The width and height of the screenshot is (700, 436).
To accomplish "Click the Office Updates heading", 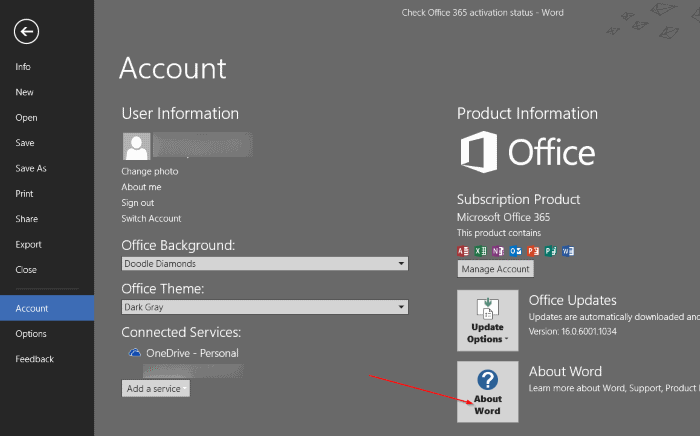I will pyautogui.click(x=572, y=300).
